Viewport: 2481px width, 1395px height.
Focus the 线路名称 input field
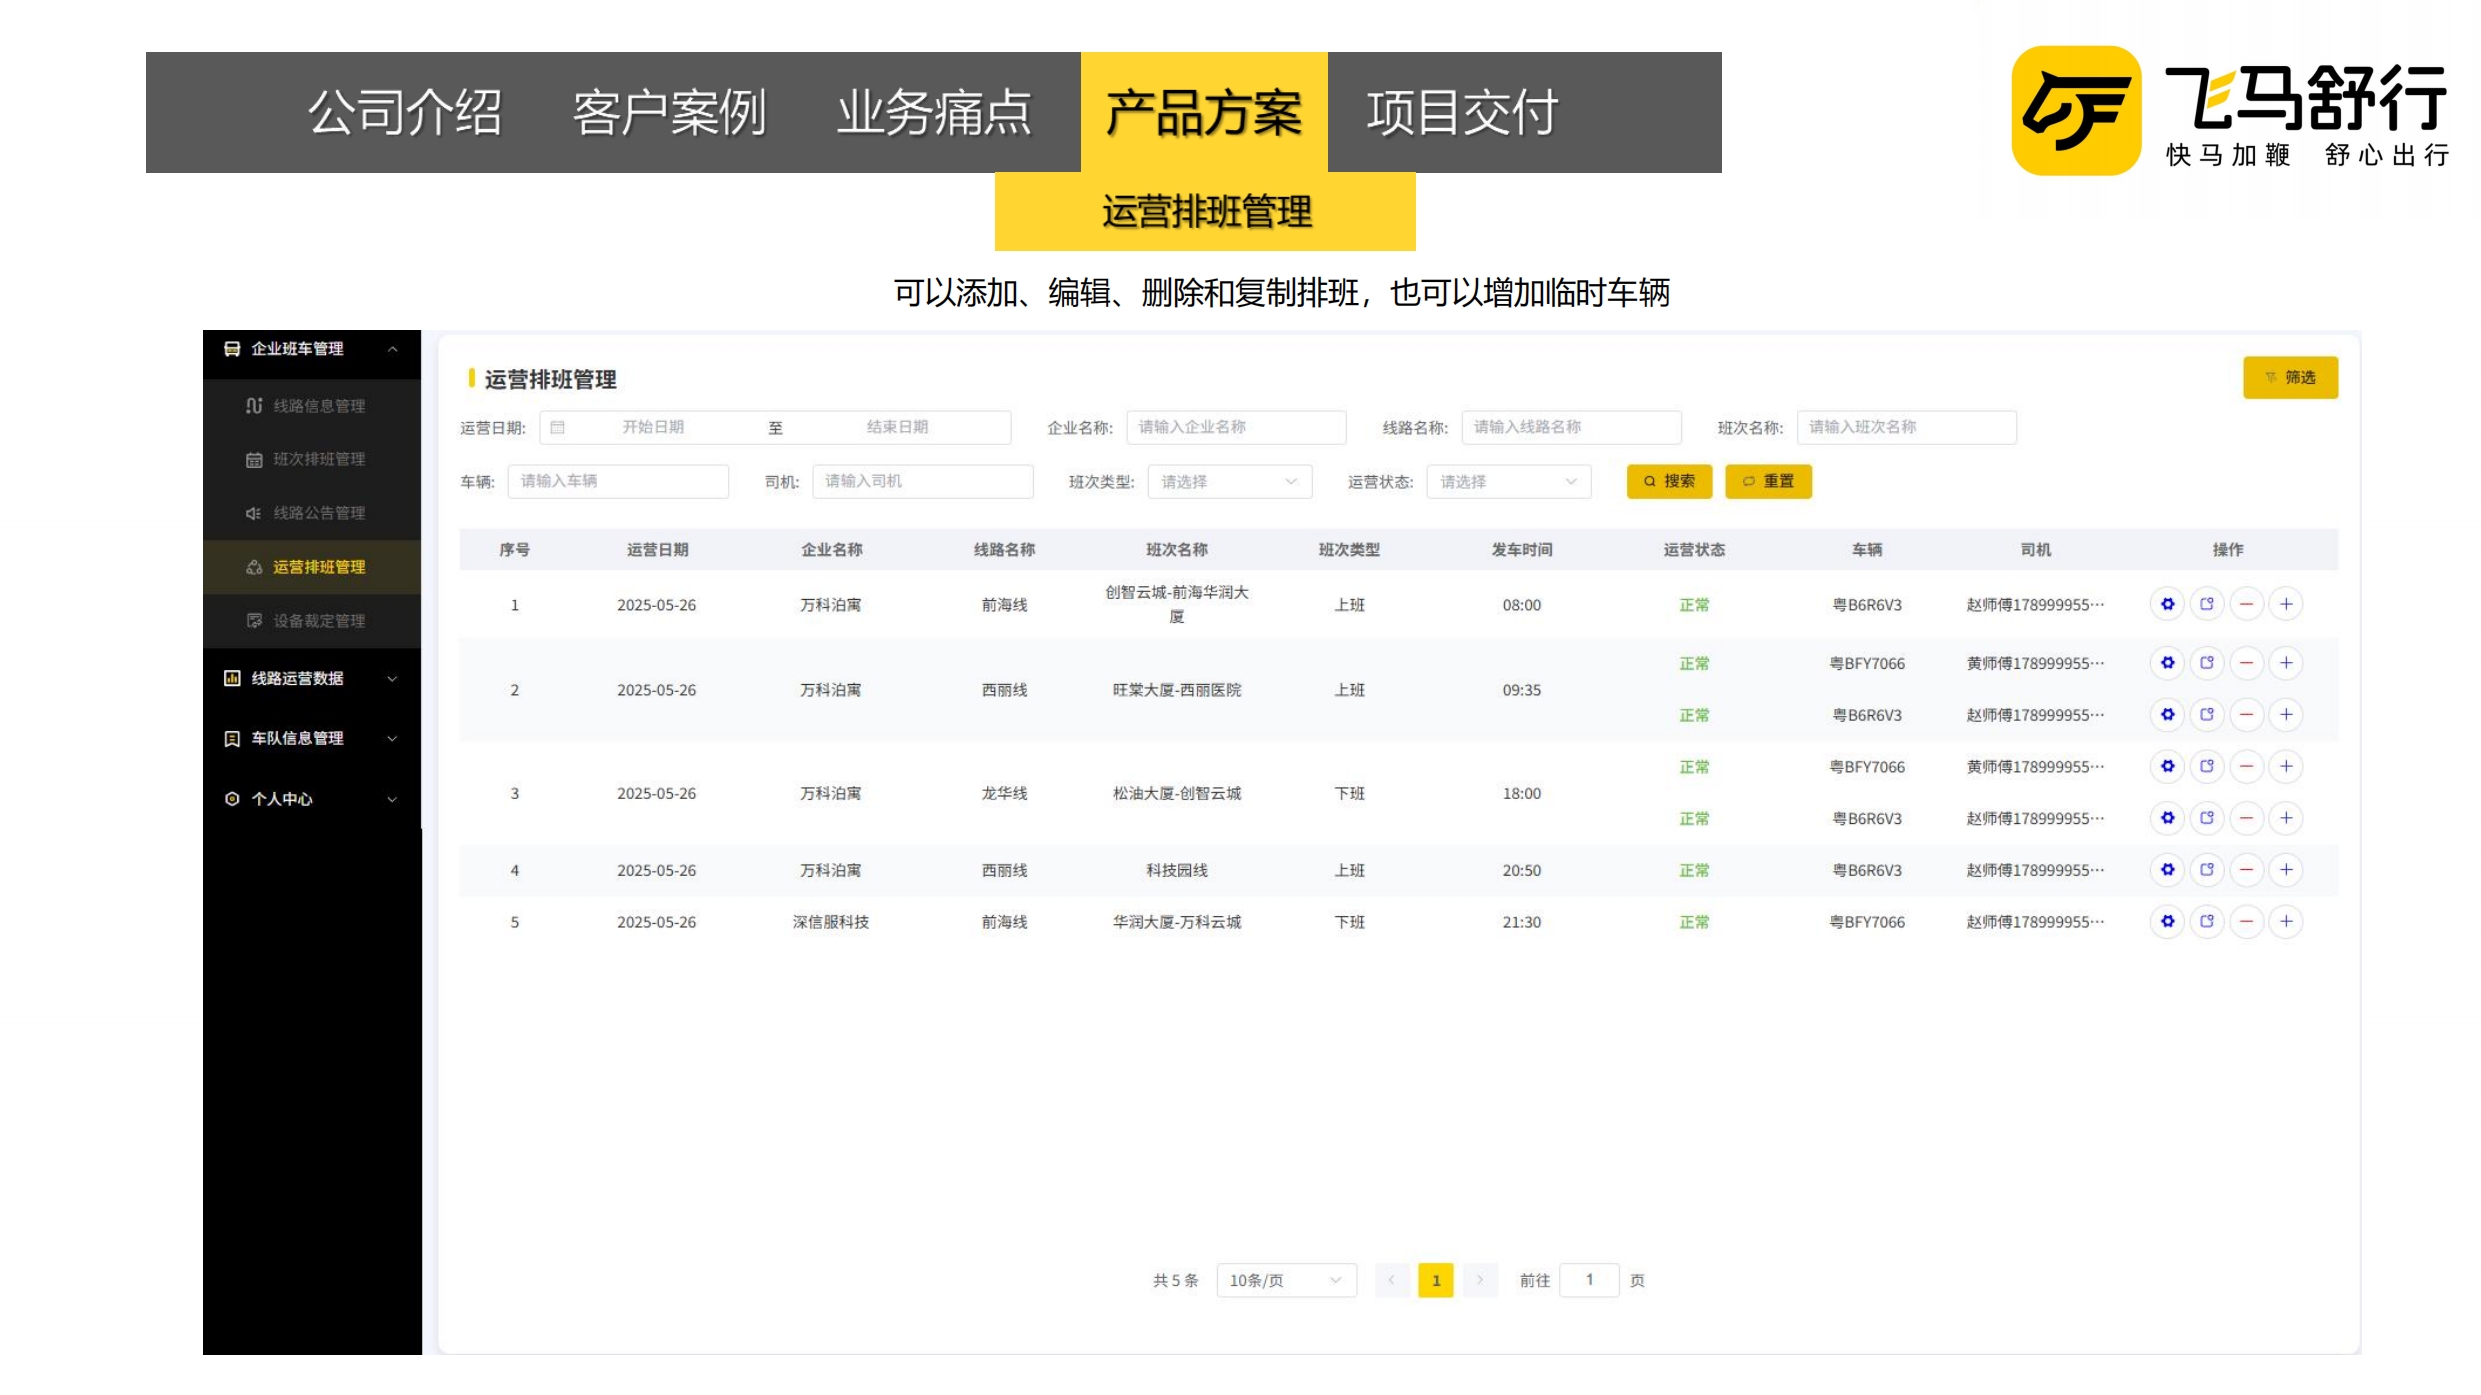(1571, 427)
